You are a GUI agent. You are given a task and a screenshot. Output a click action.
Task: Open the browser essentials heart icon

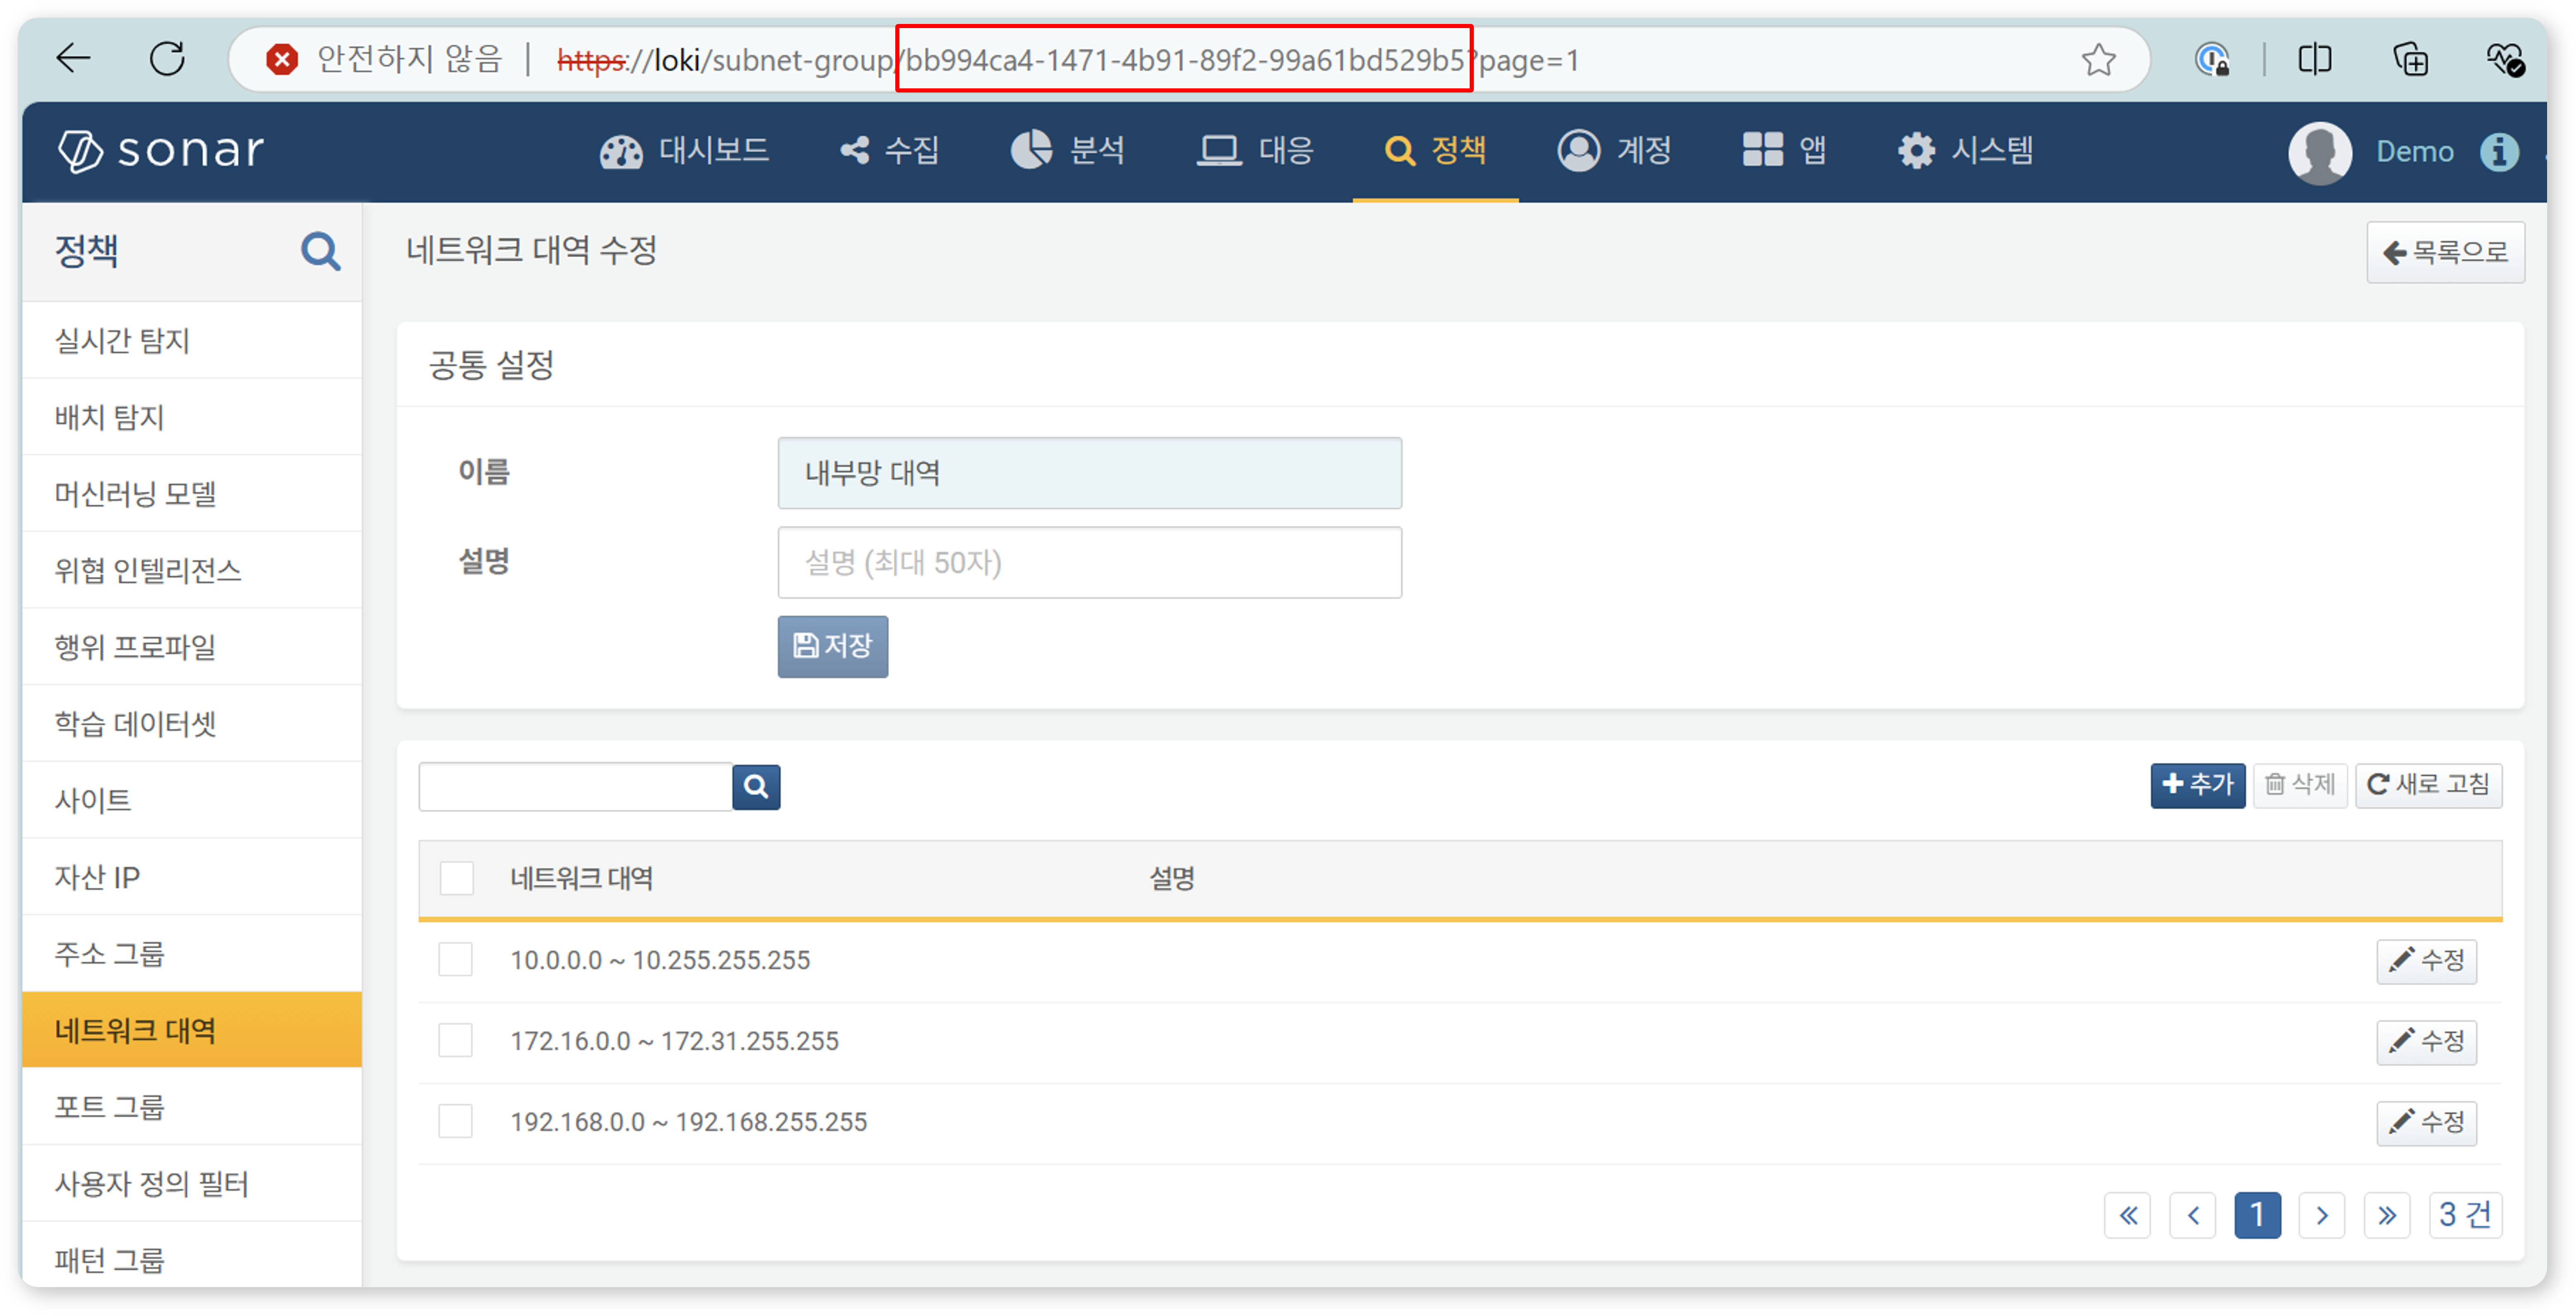[2505, 60]
